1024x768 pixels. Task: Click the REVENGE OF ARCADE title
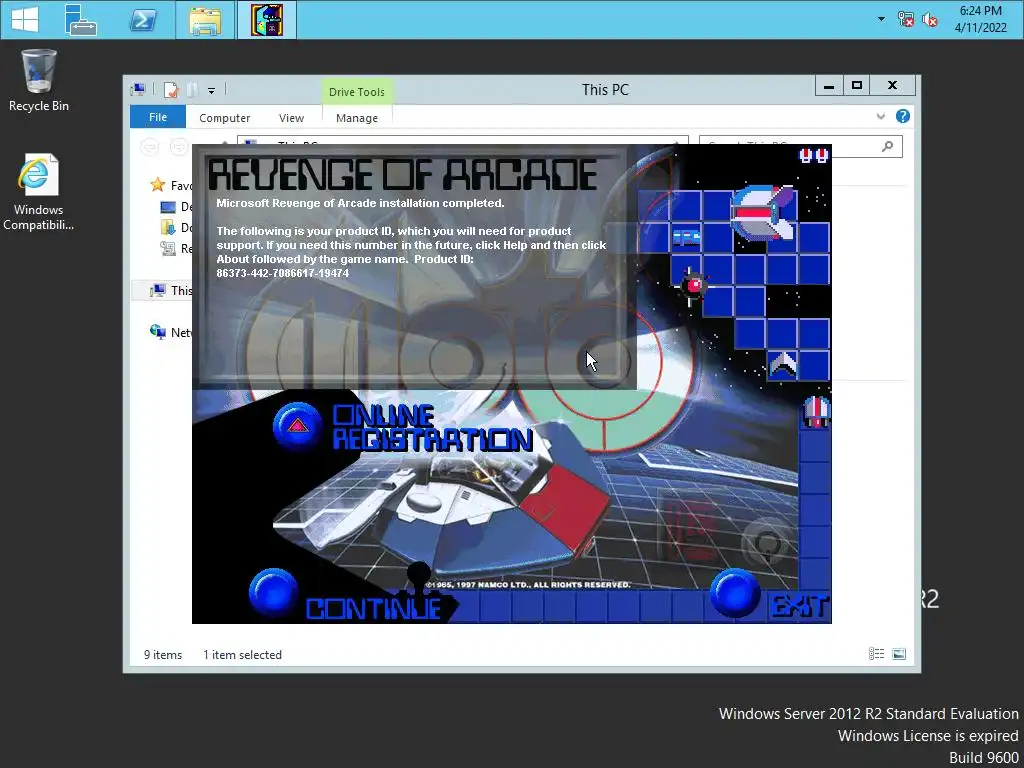pos(403,175)
